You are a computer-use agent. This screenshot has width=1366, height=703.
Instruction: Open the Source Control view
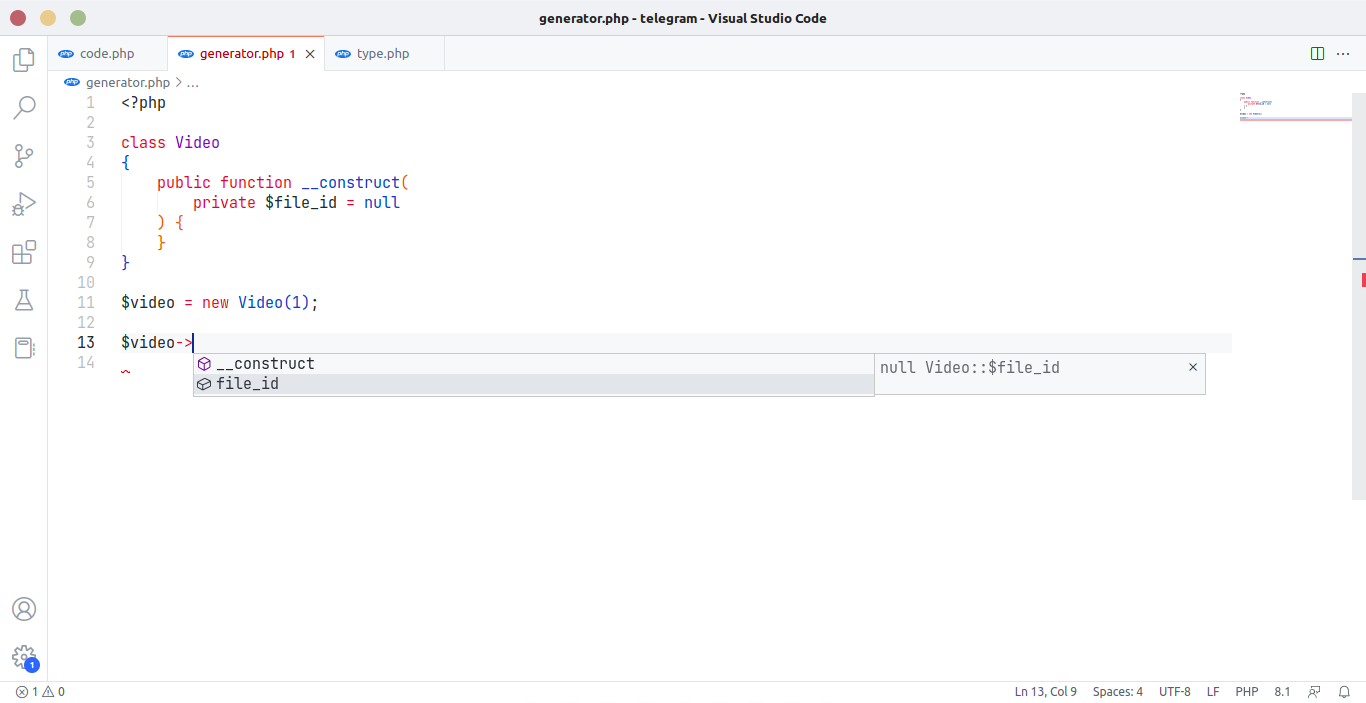click(23, 155)
